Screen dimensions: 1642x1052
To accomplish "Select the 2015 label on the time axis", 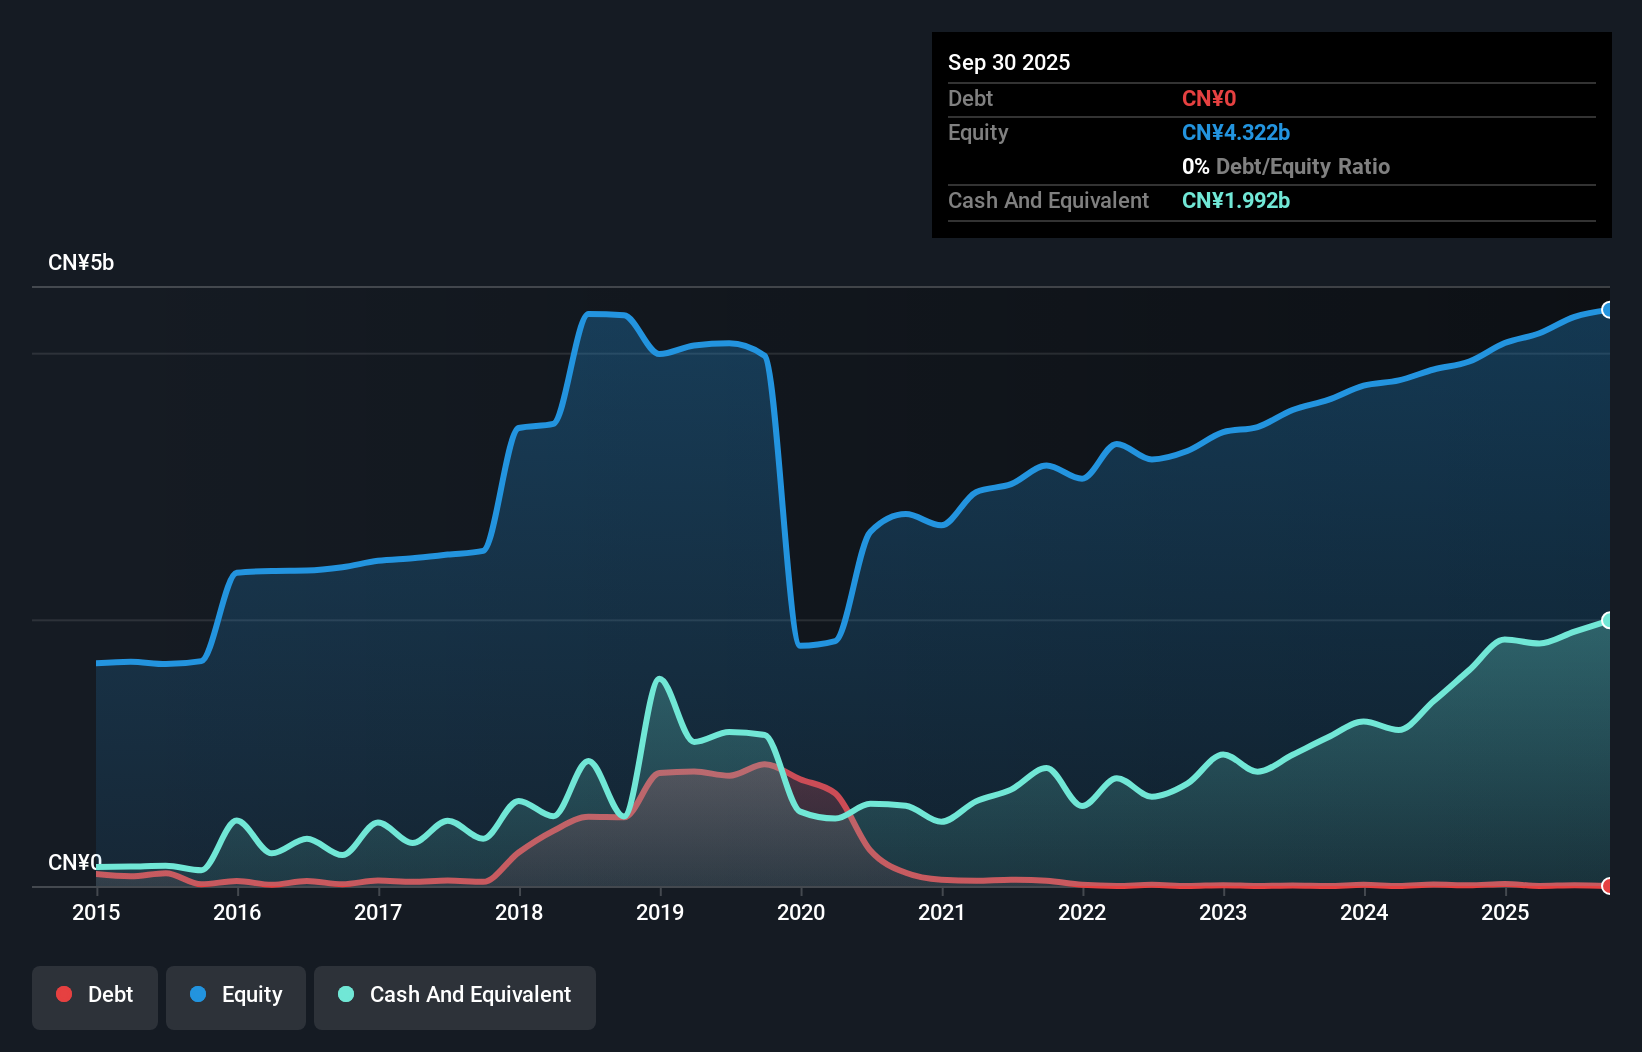I will pos(96,913).
